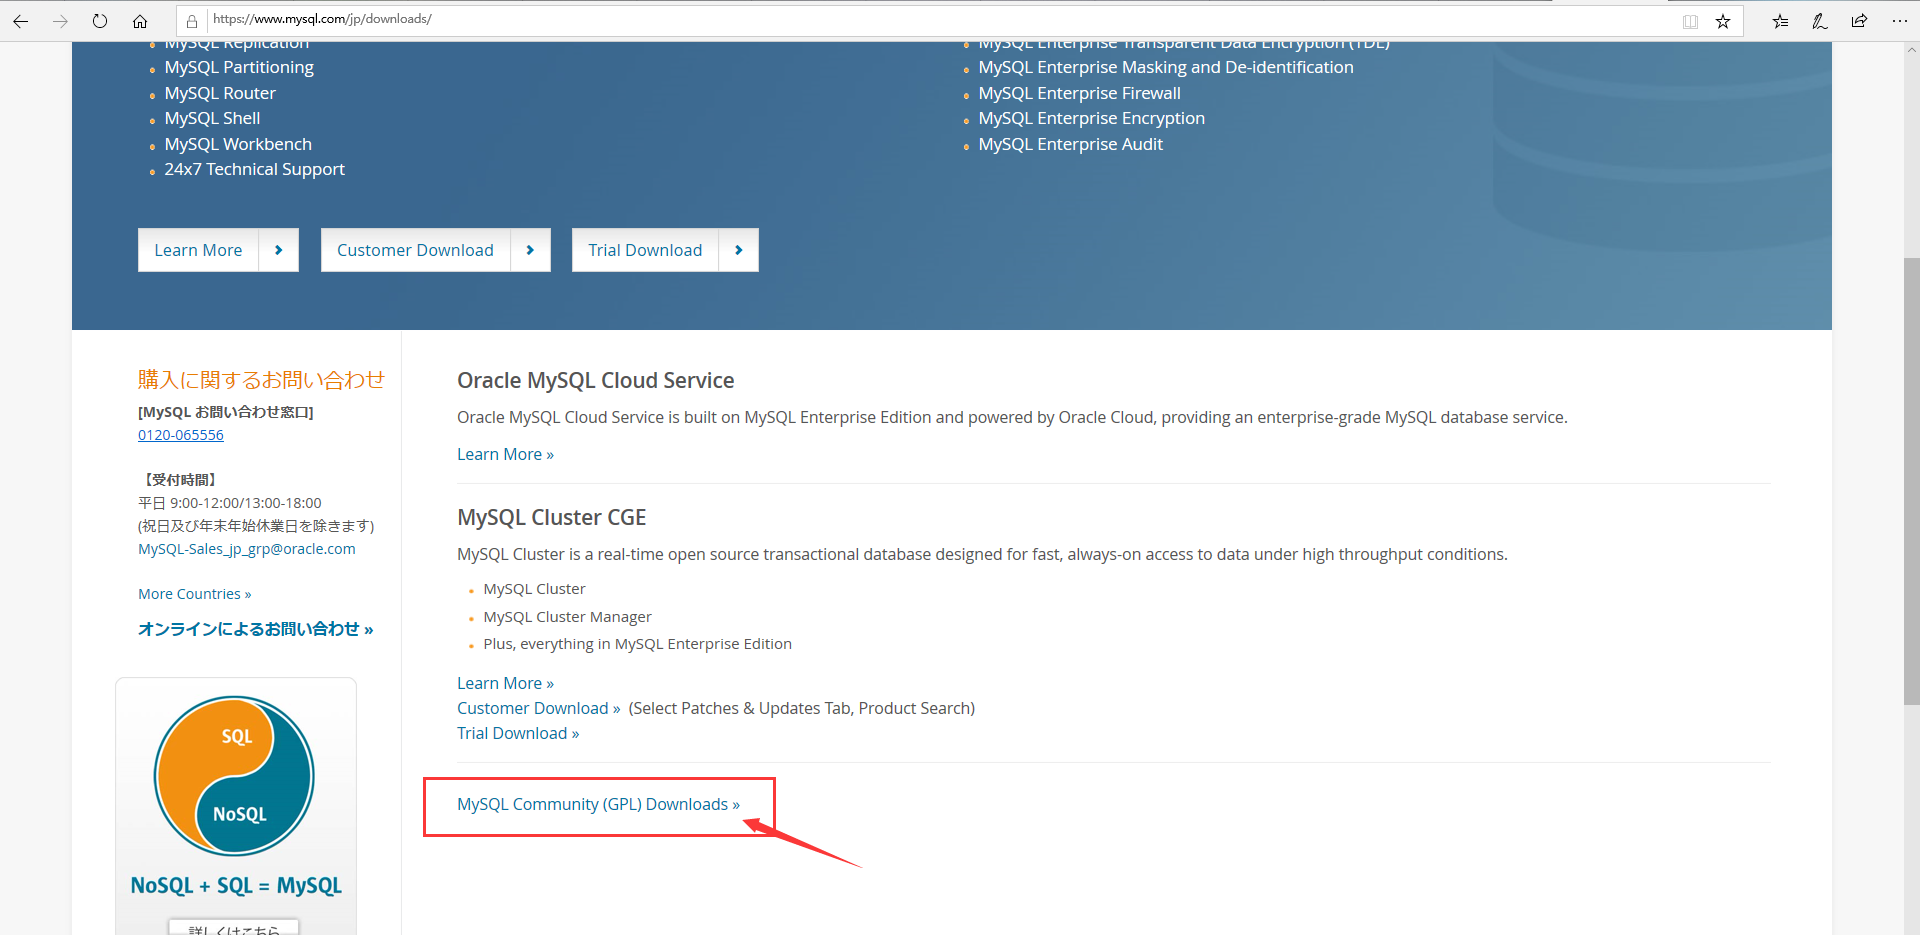Image resolution: width=1920 pixels, height=935 pixels.
Task: Click the MySQL Cluster Manager bullet item
Action: [x=568, y=617]
